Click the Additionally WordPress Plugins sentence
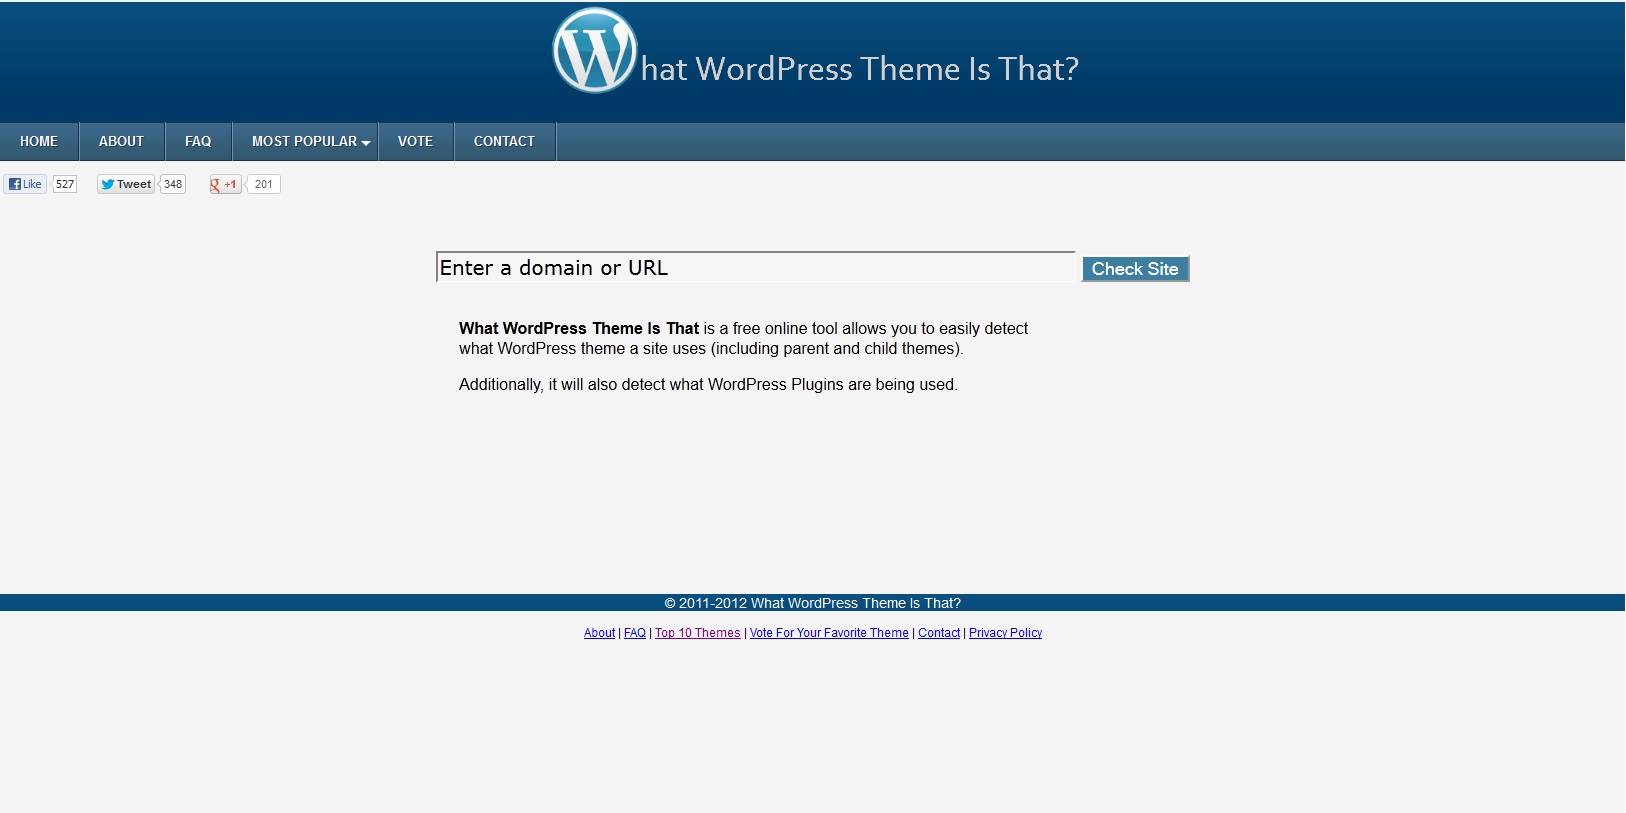This screenshot has height=813, width=1626. [x=708, y=384]
